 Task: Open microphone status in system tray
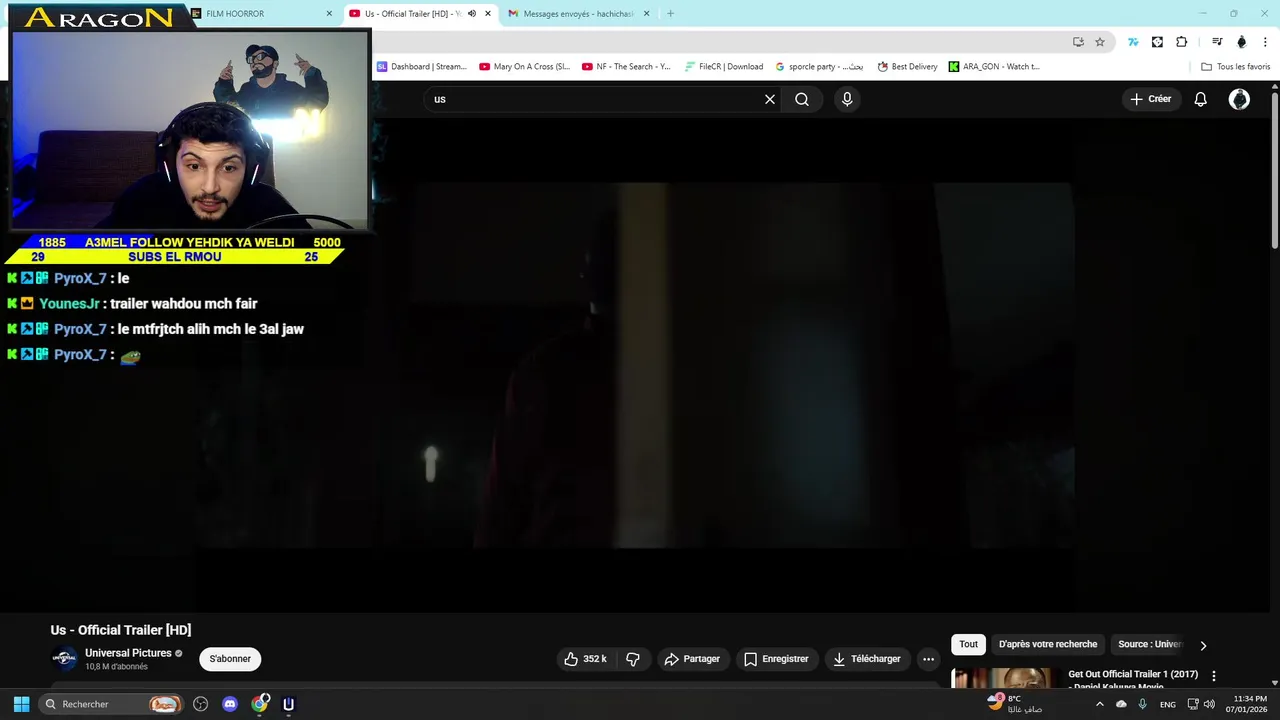tap(1143, 704)
